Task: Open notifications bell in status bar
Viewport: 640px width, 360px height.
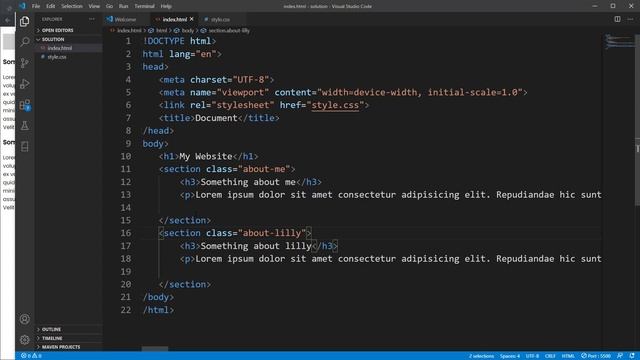Action: [x=632, y=356]
